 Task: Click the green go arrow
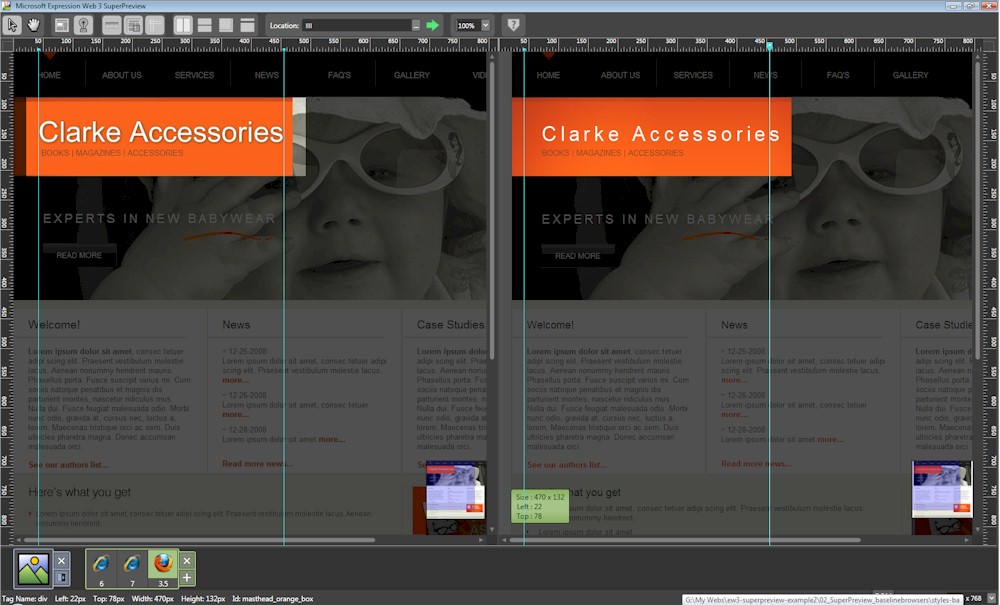coord(432,26)
